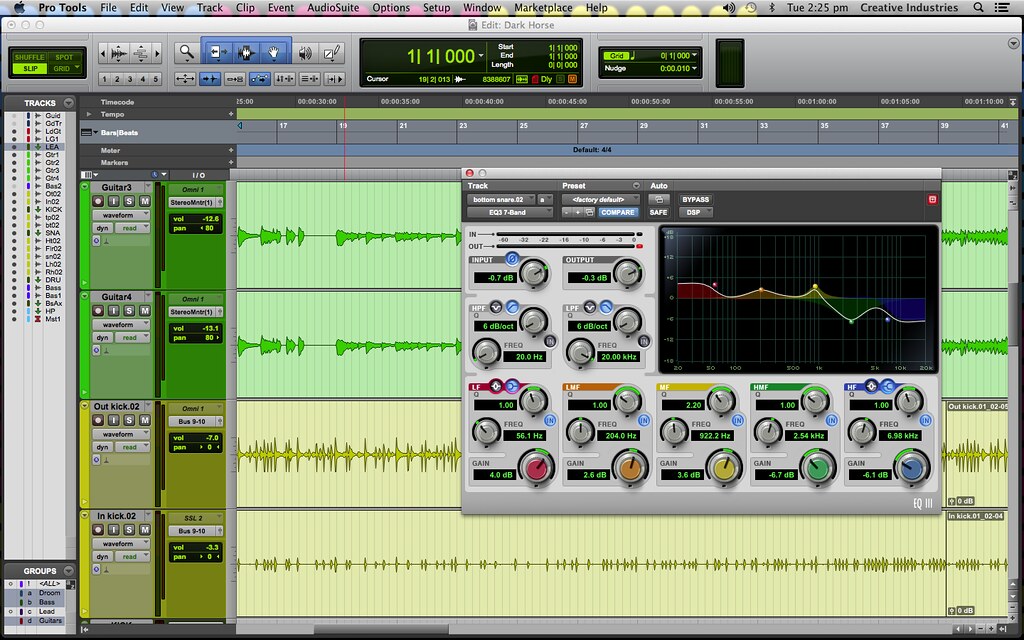Image resolution: width=1024 pixels, height=640 pixels.
Task: Adjust the INPUT gain knob on EQ3
Action: (x=534, y=275)
